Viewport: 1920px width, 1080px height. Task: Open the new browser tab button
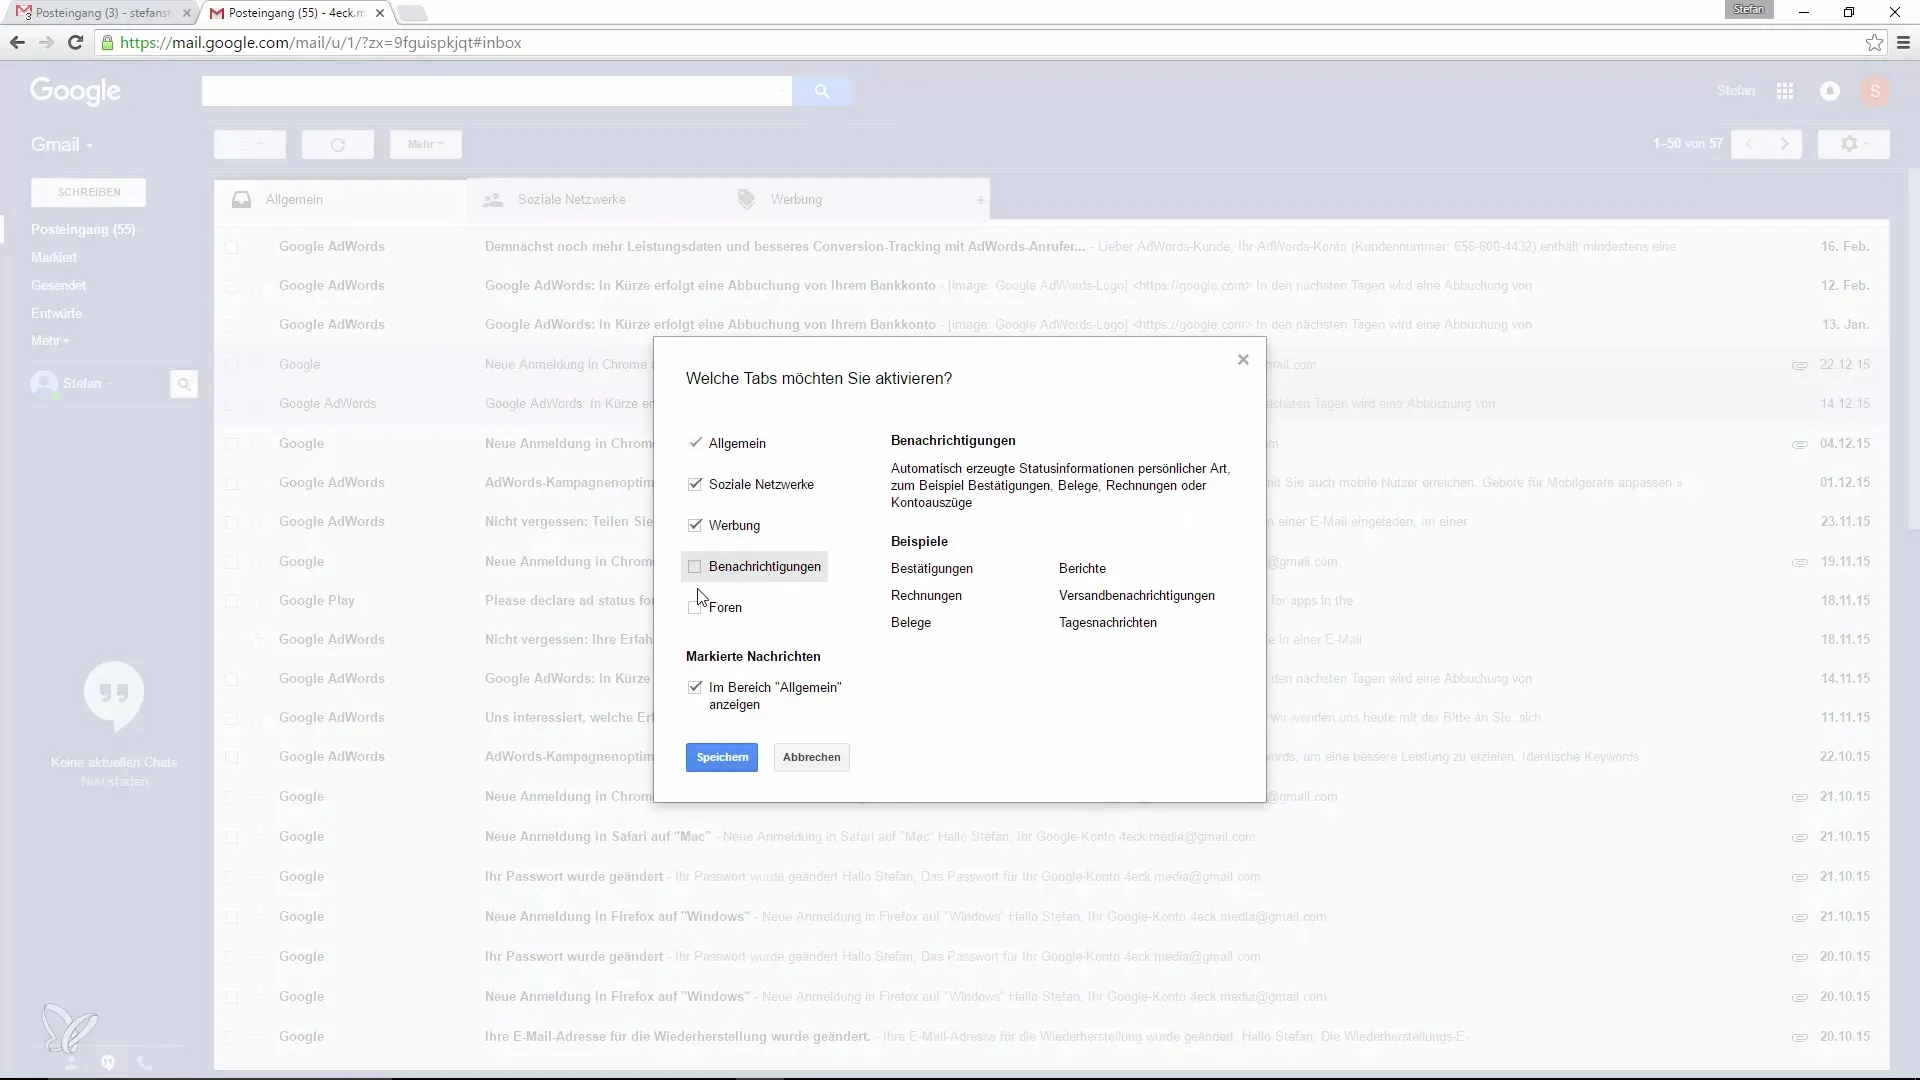pyautogui.click(x=412, y=14)
